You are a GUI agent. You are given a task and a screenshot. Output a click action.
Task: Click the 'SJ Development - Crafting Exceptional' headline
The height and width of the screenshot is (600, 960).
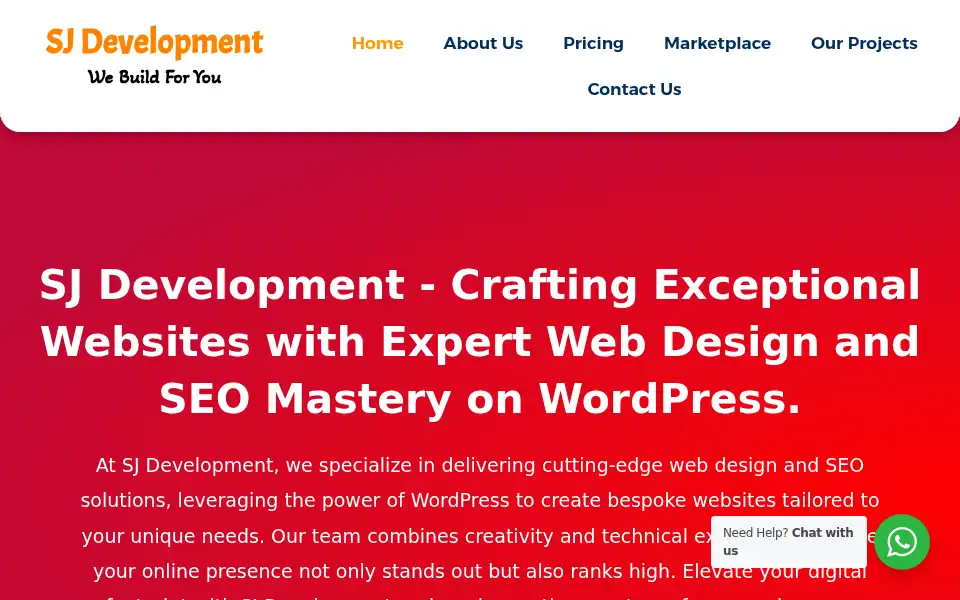(x=480, y=342)
